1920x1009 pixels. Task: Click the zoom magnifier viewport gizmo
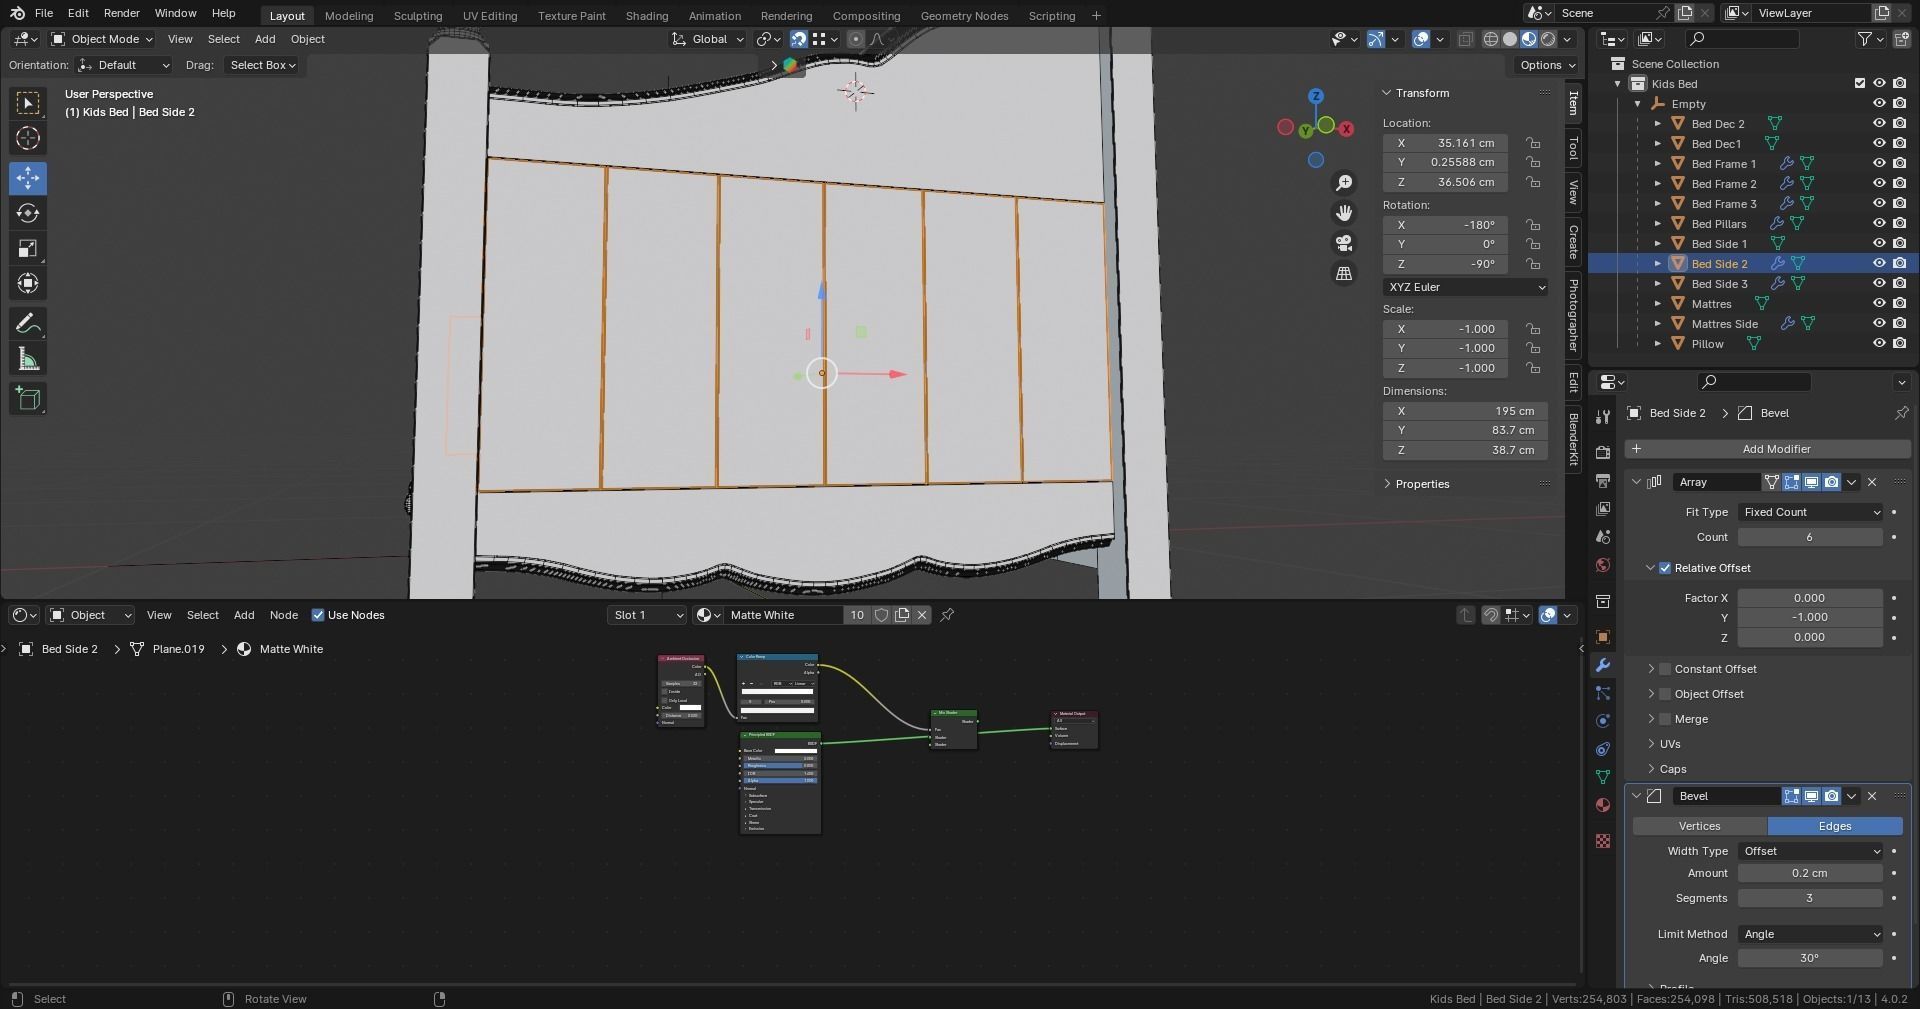coord(1344,183)
